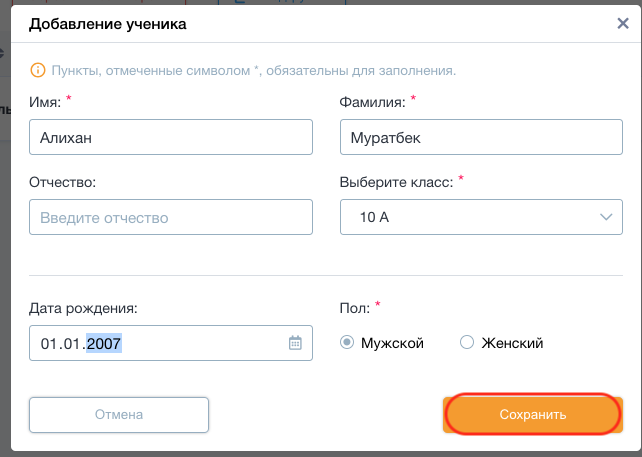Click the orange info icon near notice
This screenshot has height=457, width=642.
tap(38, 70)
